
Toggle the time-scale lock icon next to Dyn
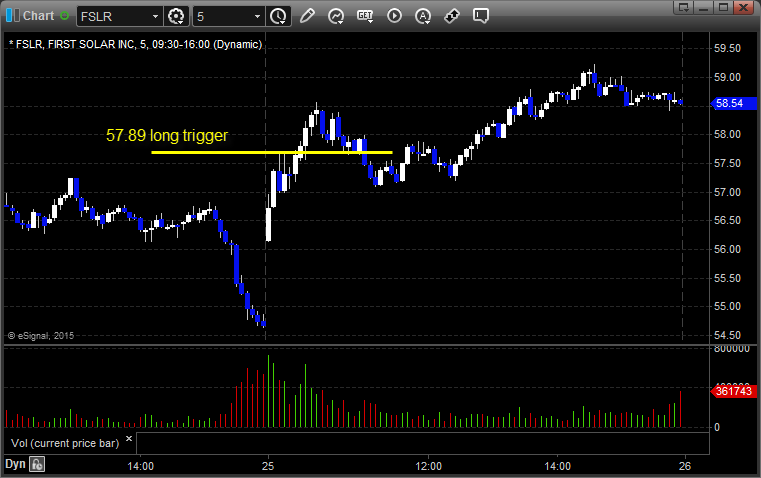pyautogui.click(x=37, y=464)
